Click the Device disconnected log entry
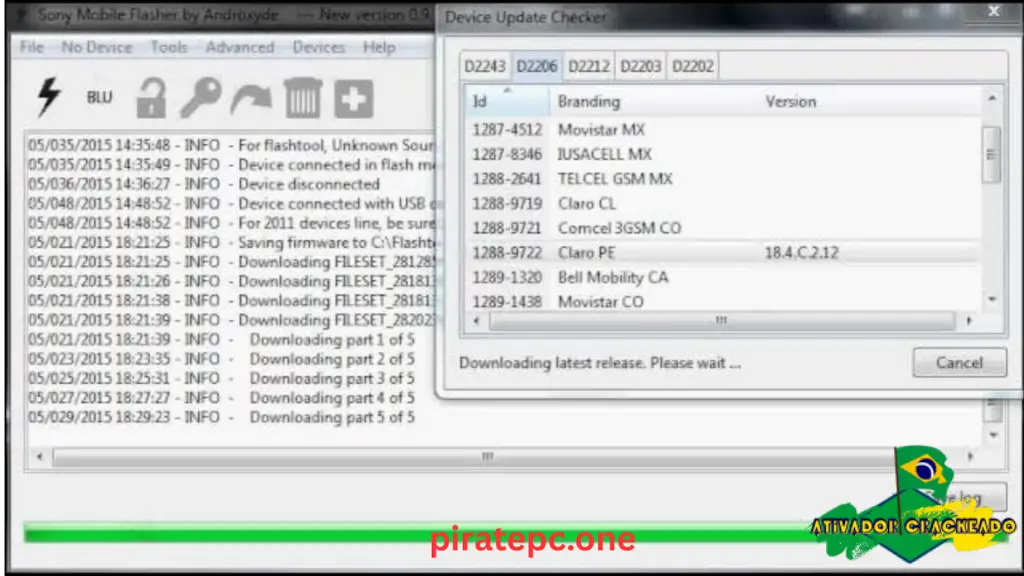The width and height of the screenshot is (1024, 576). click(x=204, y=184)
